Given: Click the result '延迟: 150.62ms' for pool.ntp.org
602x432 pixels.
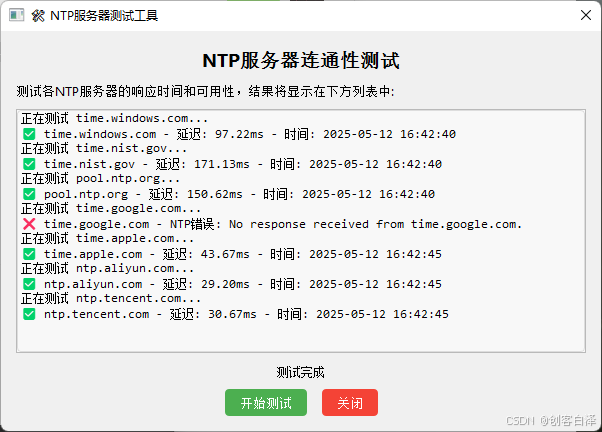Looking at the screenshot, I should (195, 194).
